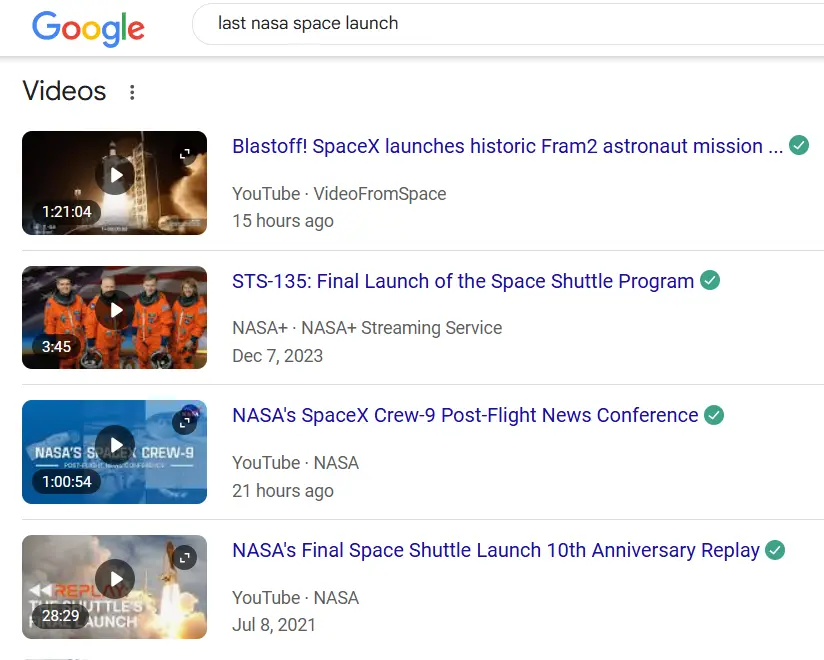Click the verified badge after the Fram2 title
Screen dimensions: 824x660
799,146
